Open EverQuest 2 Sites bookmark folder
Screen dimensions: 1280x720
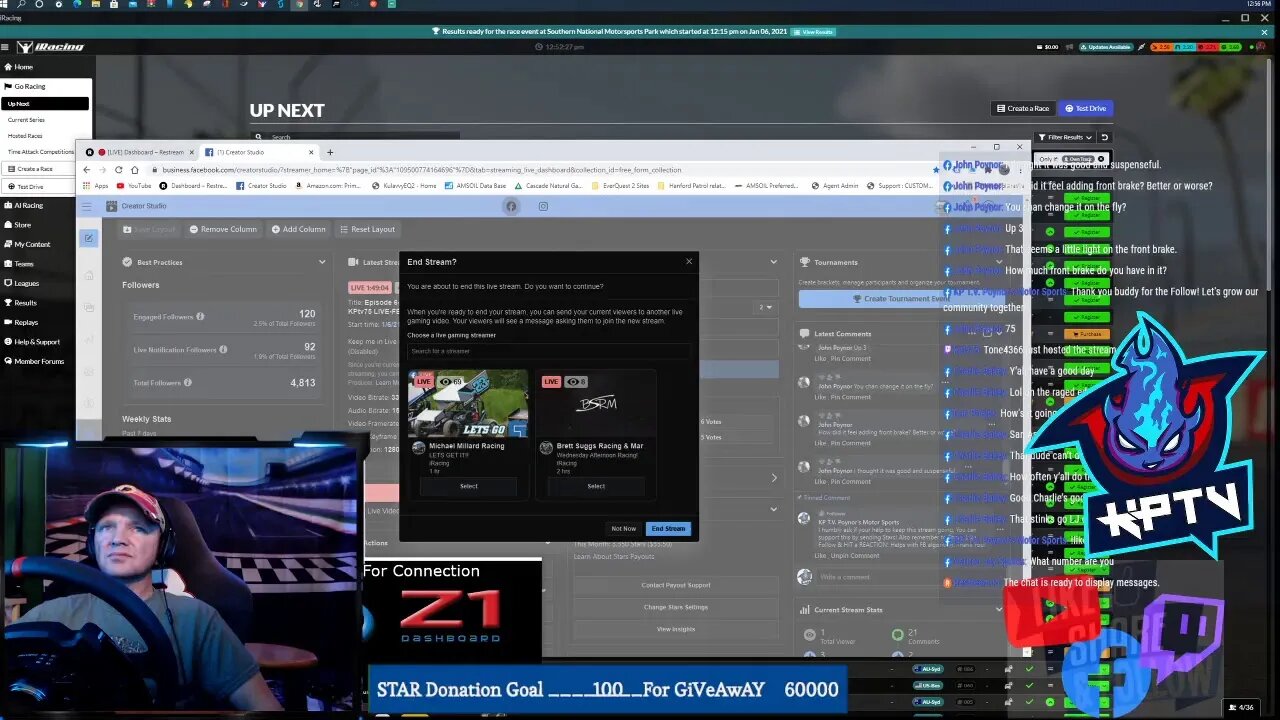pos(620,185)
